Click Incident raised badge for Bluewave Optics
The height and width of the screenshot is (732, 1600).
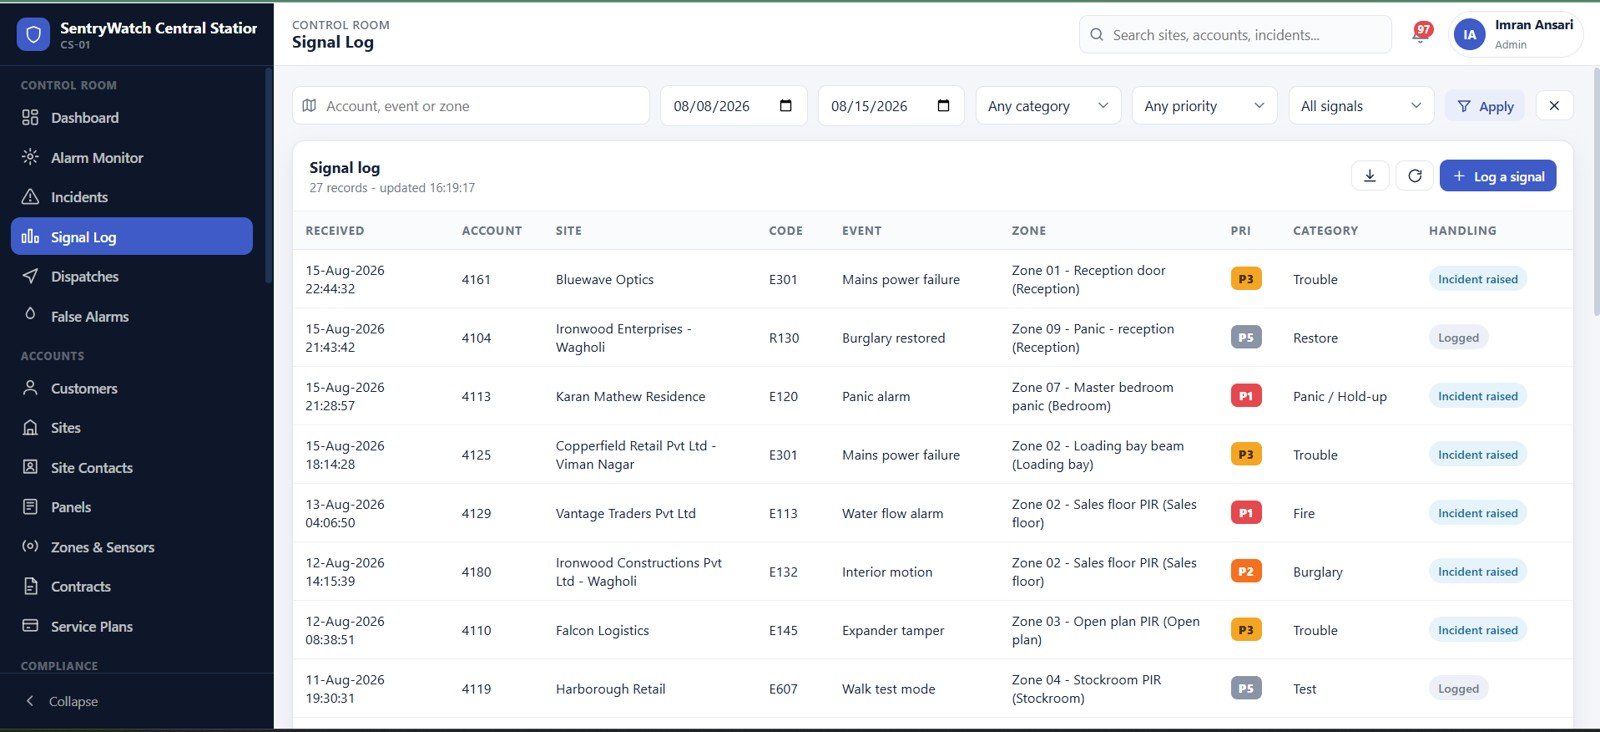pos(1477,279)
